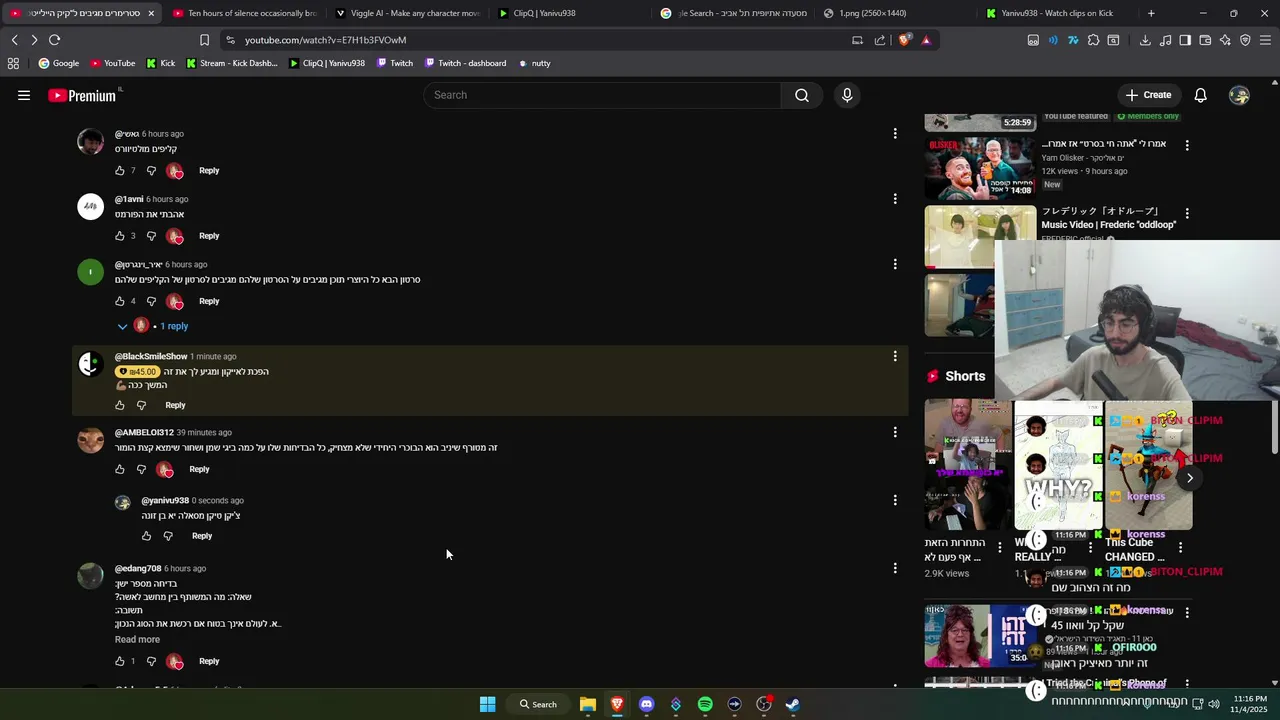Open YouTube notifications bell

tap(1200, 95)
